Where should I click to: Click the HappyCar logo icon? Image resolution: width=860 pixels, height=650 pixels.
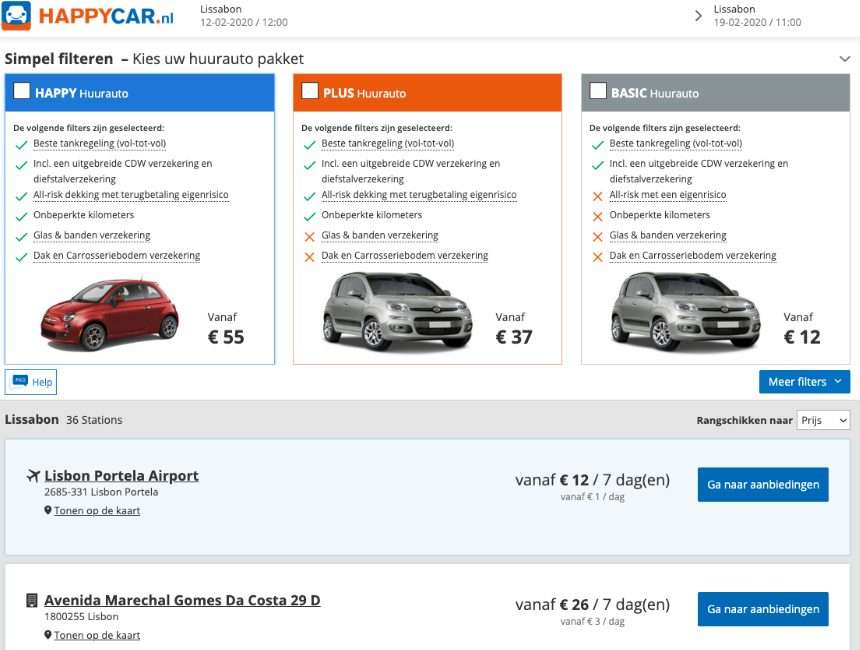click(x=16, y=16)
